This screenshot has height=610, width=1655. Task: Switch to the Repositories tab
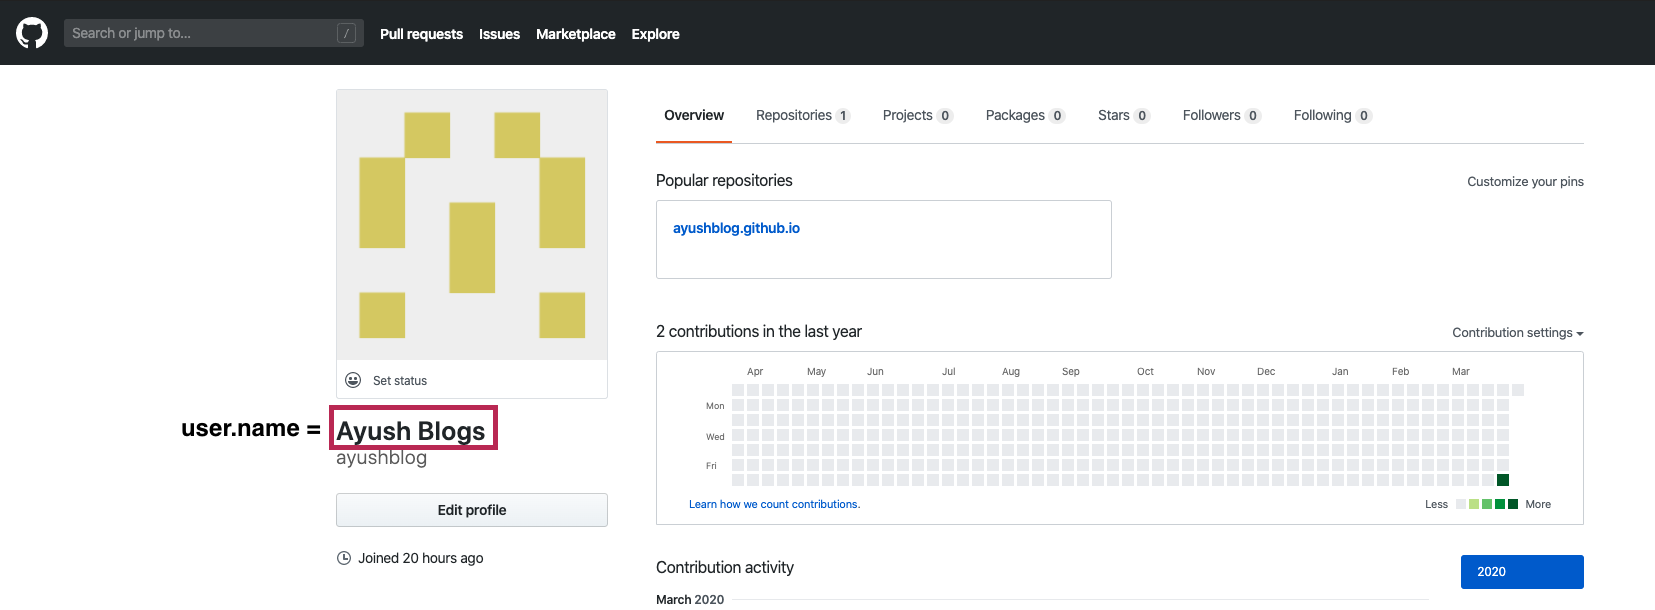tap(803, 115)
